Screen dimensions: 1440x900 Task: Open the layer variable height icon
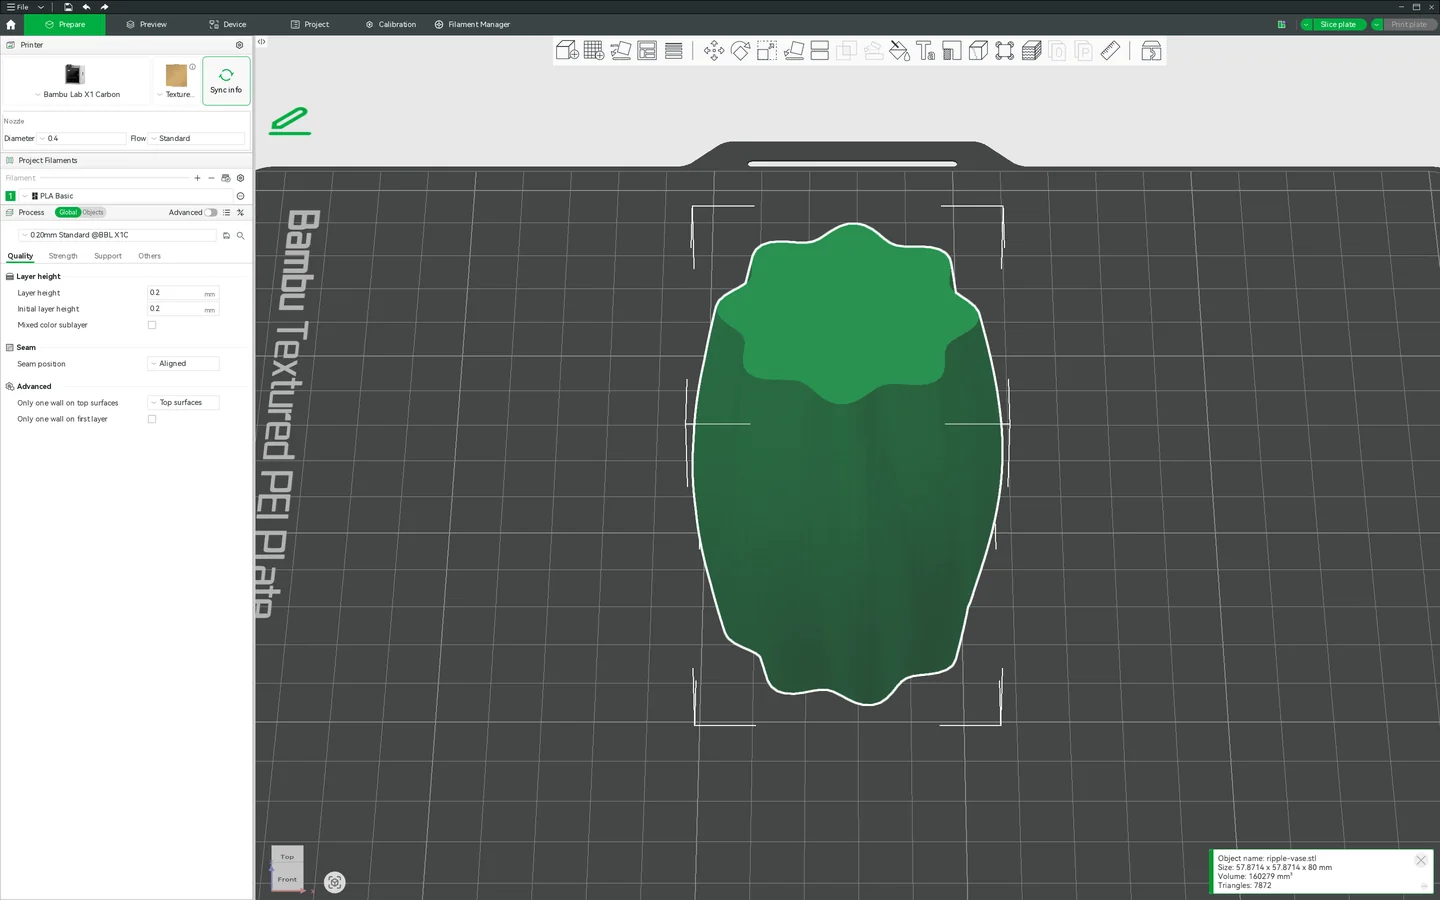[674, 51]
